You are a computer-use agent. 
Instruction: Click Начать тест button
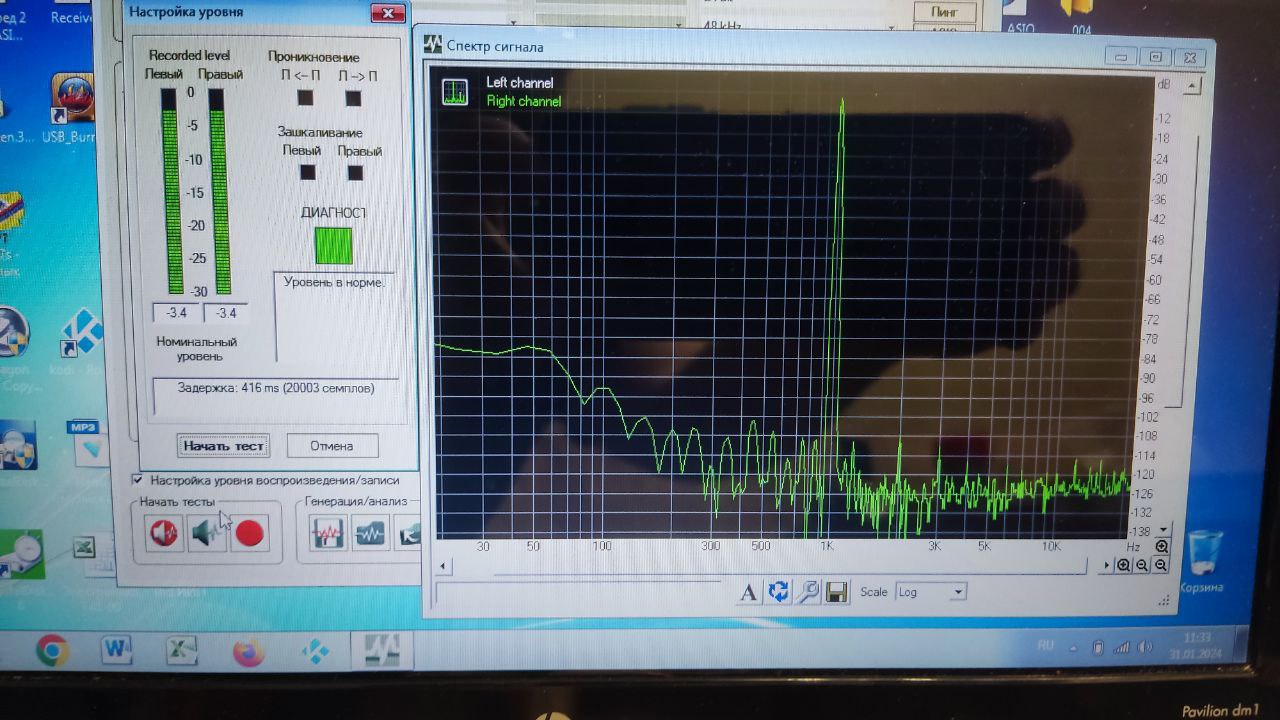[x=224, y=446]
